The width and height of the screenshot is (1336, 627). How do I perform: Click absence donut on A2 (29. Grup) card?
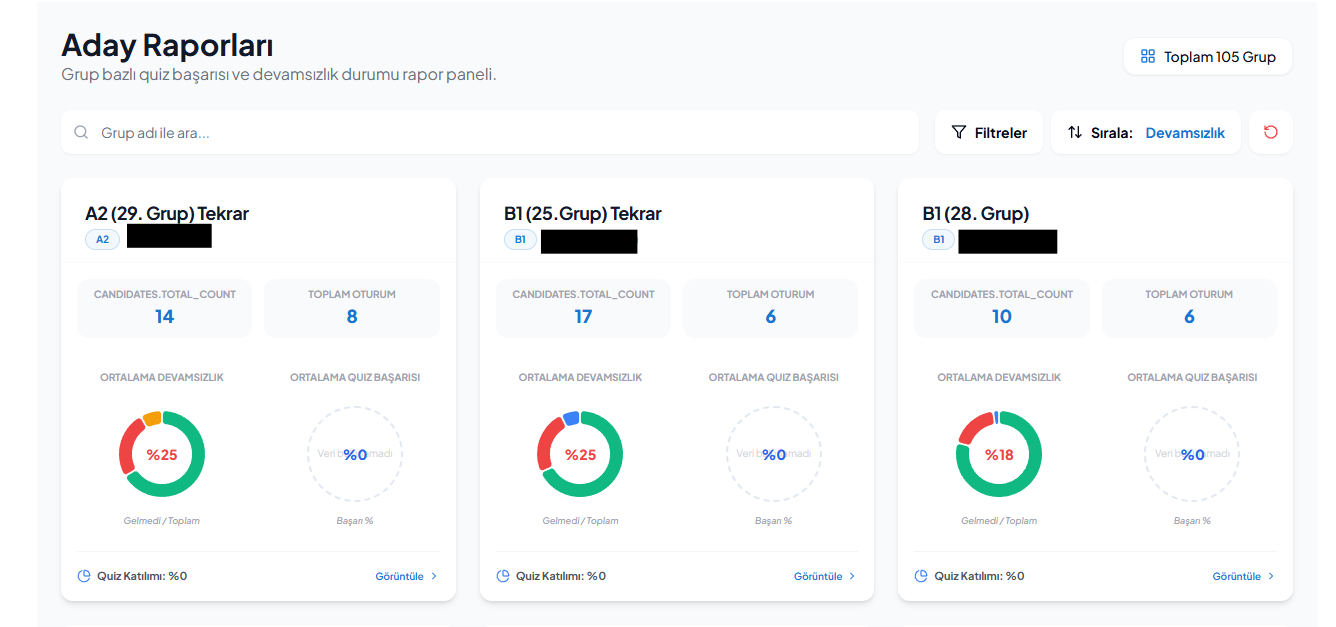(162, 454)
